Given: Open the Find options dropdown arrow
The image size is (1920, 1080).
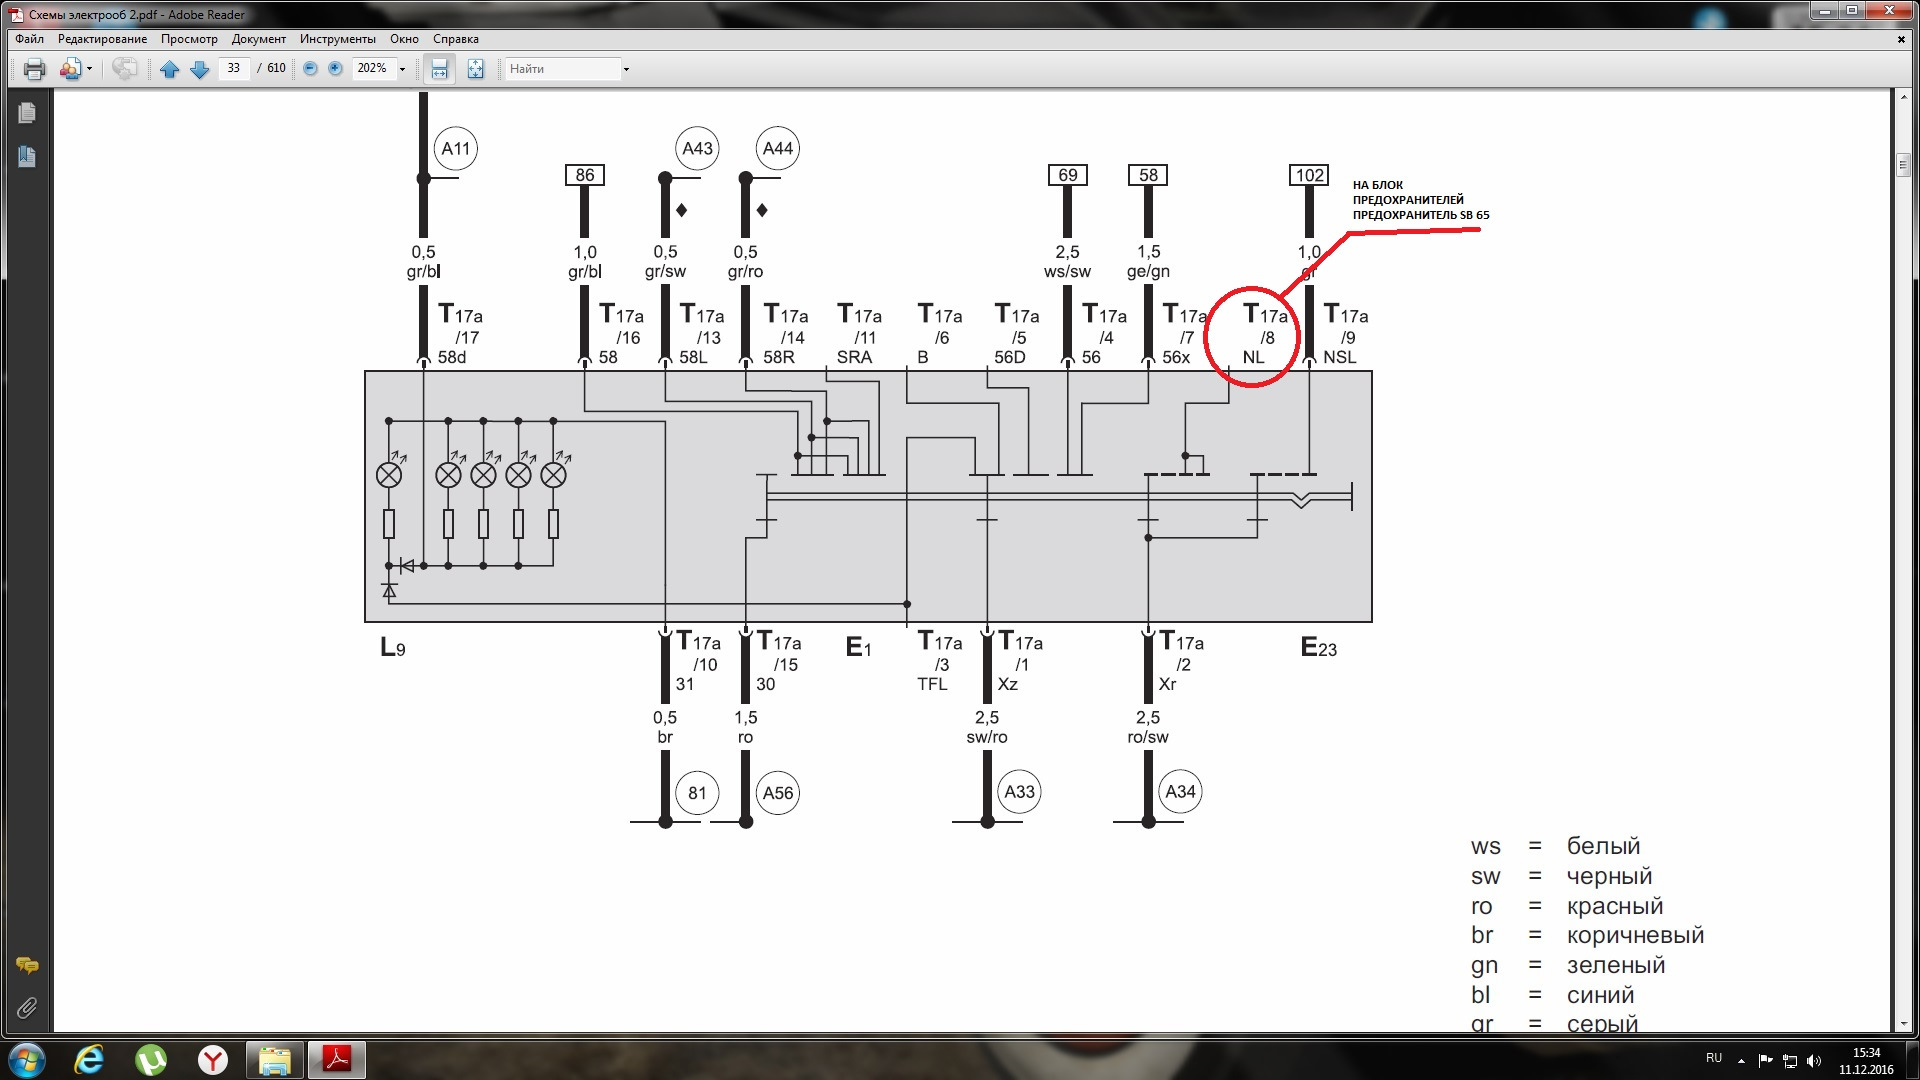Looking at the screenshot, I should coord(627,69).
